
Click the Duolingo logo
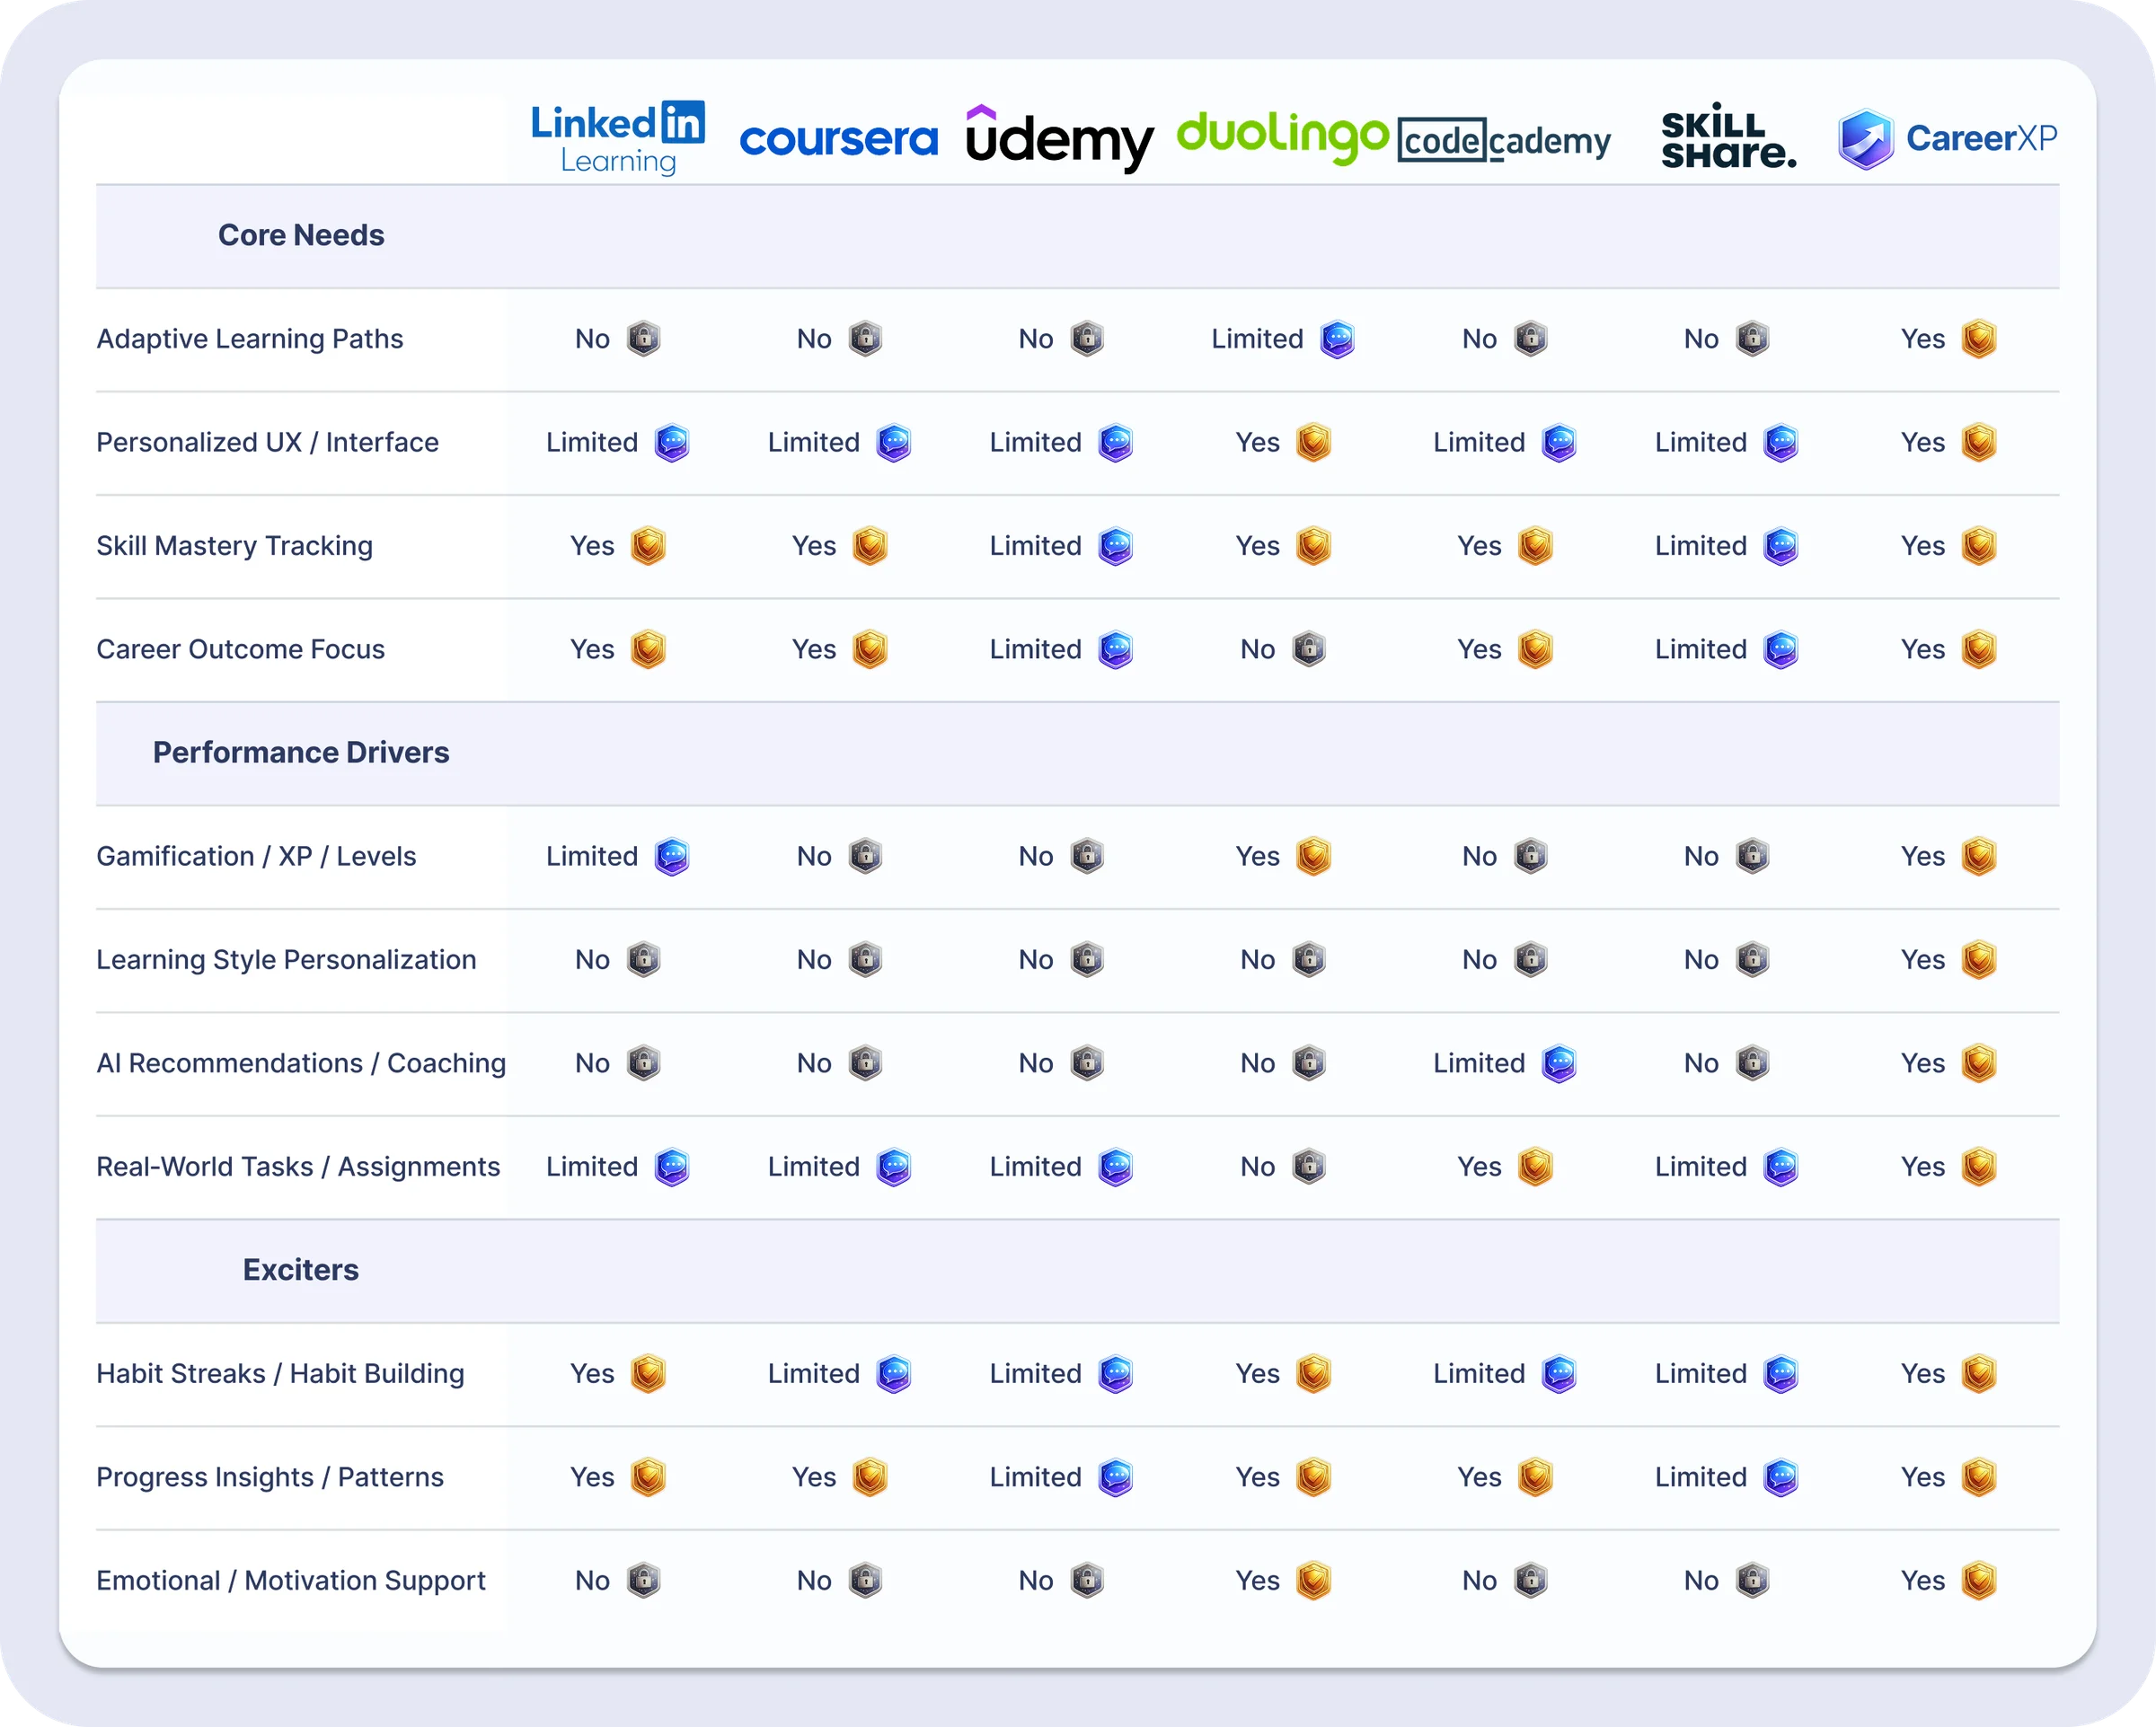click(x=1282, y=137)
